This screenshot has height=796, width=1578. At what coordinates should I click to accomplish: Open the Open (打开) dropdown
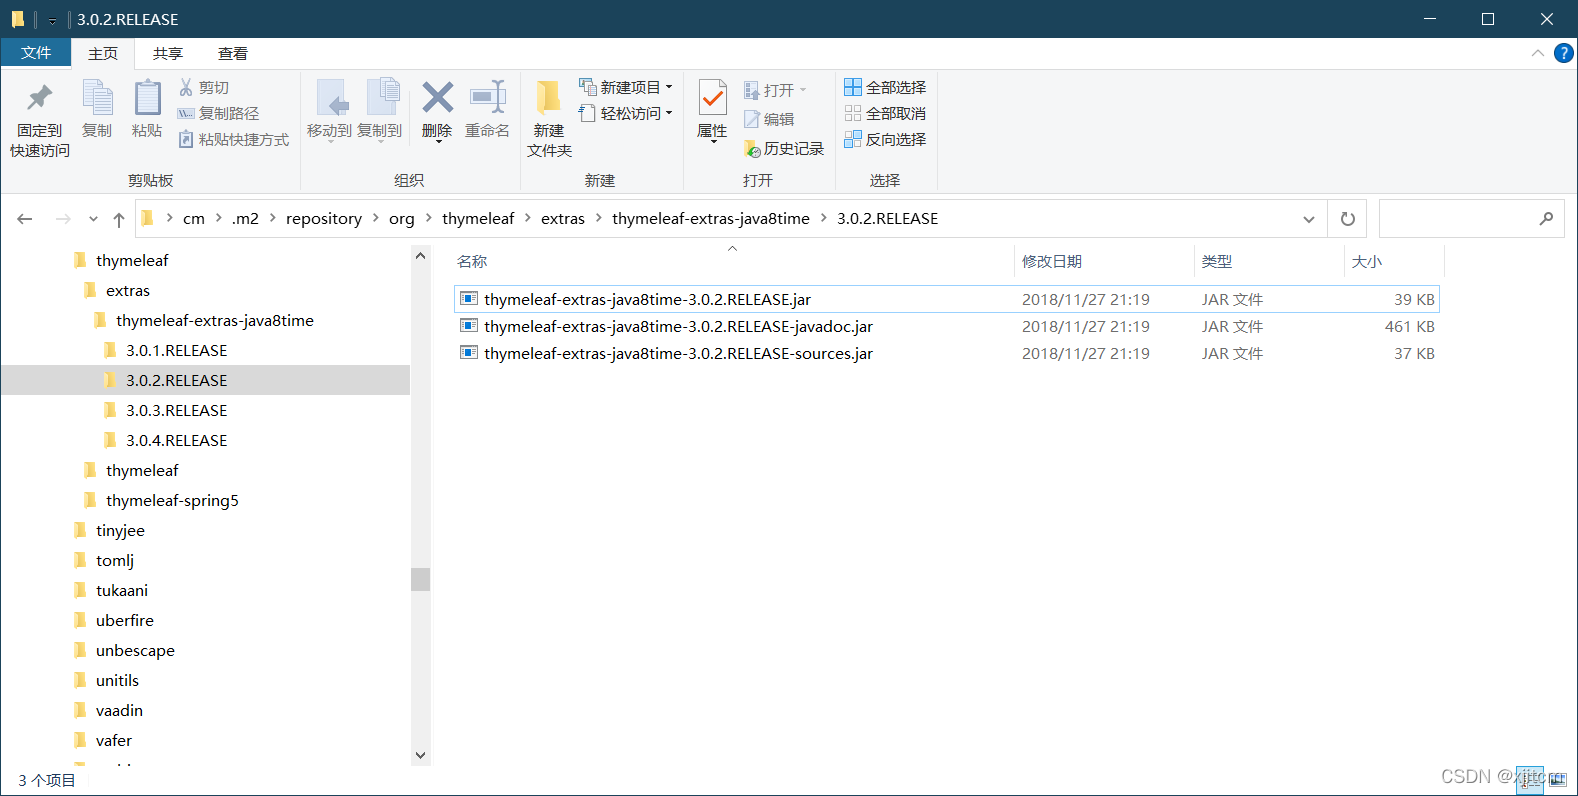click(775, 90)
